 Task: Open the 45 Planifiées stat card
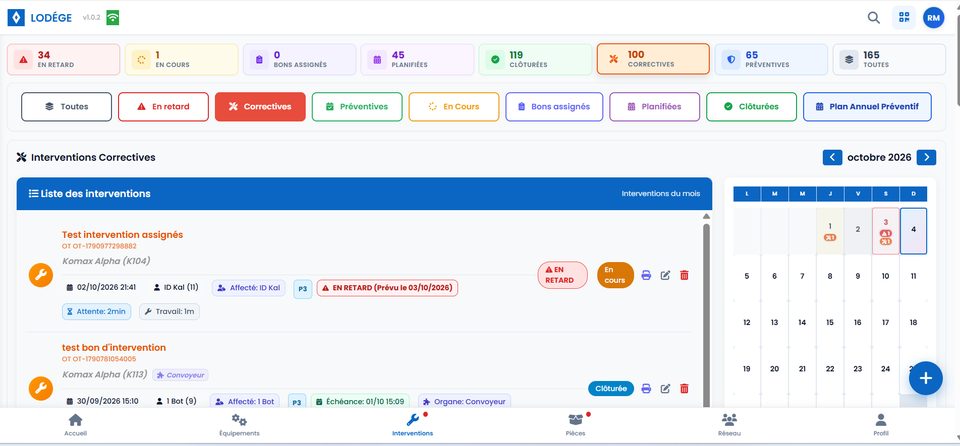(417, 59)
